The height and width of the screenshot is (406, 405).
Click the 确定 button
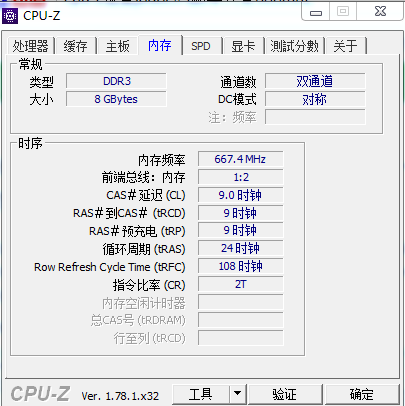[x=362, y=395]
